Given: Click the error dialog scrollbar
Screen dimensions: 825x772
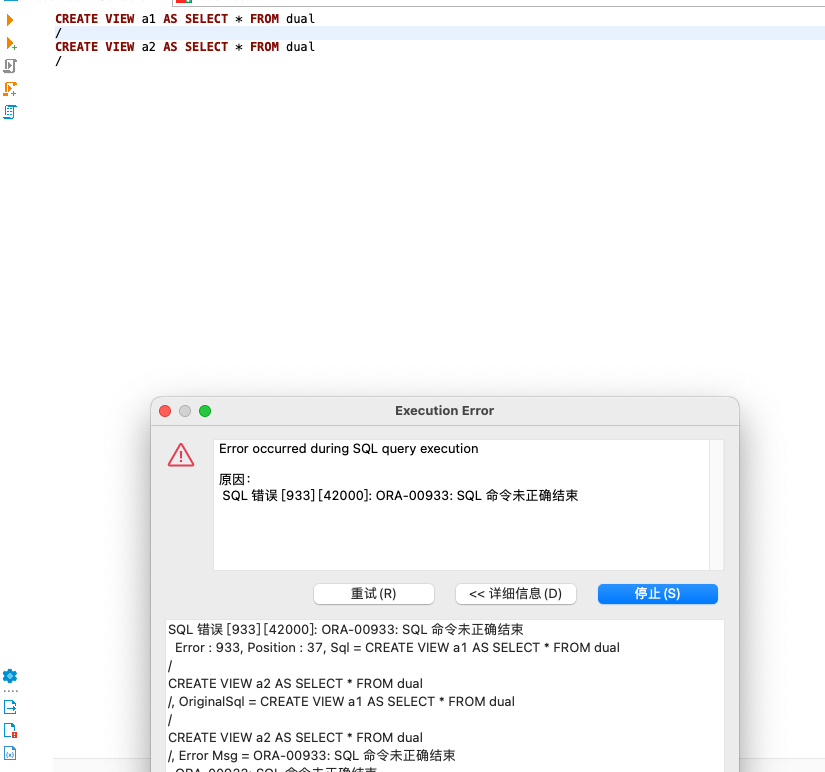Looking at the screenshot, I should (x=719, y=500).
